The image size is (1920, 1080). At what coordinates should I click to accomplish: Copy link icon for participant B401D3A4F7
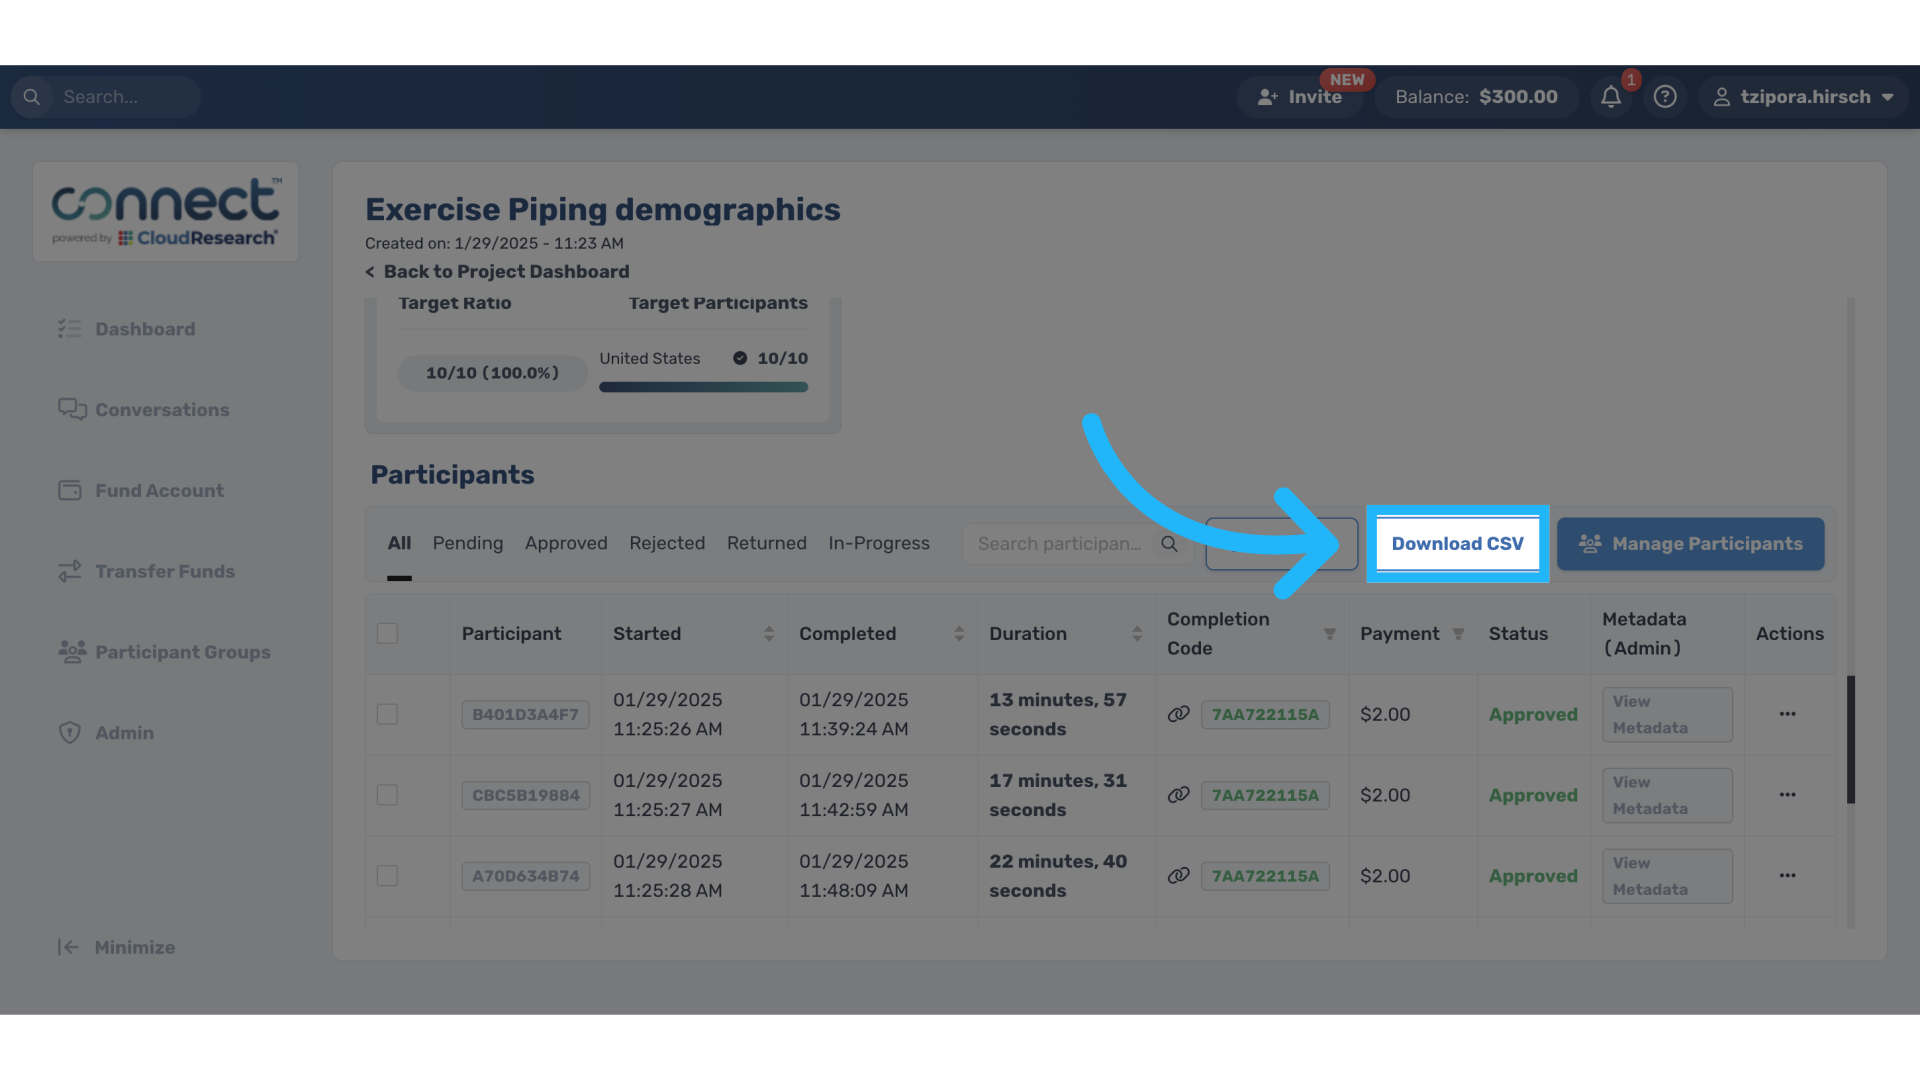tap(1179, 714)
